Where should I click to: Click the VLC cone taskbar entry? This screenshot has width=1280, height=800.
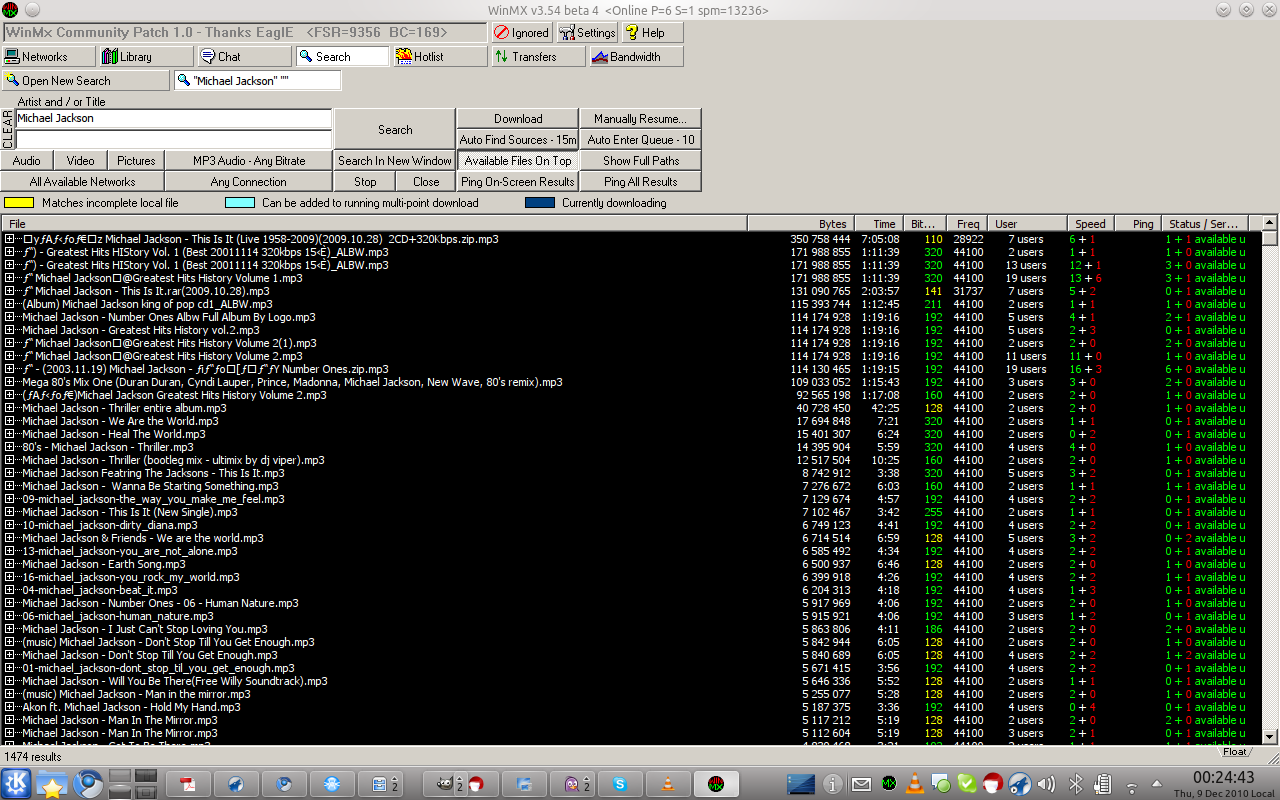click(x=667, y=784)
